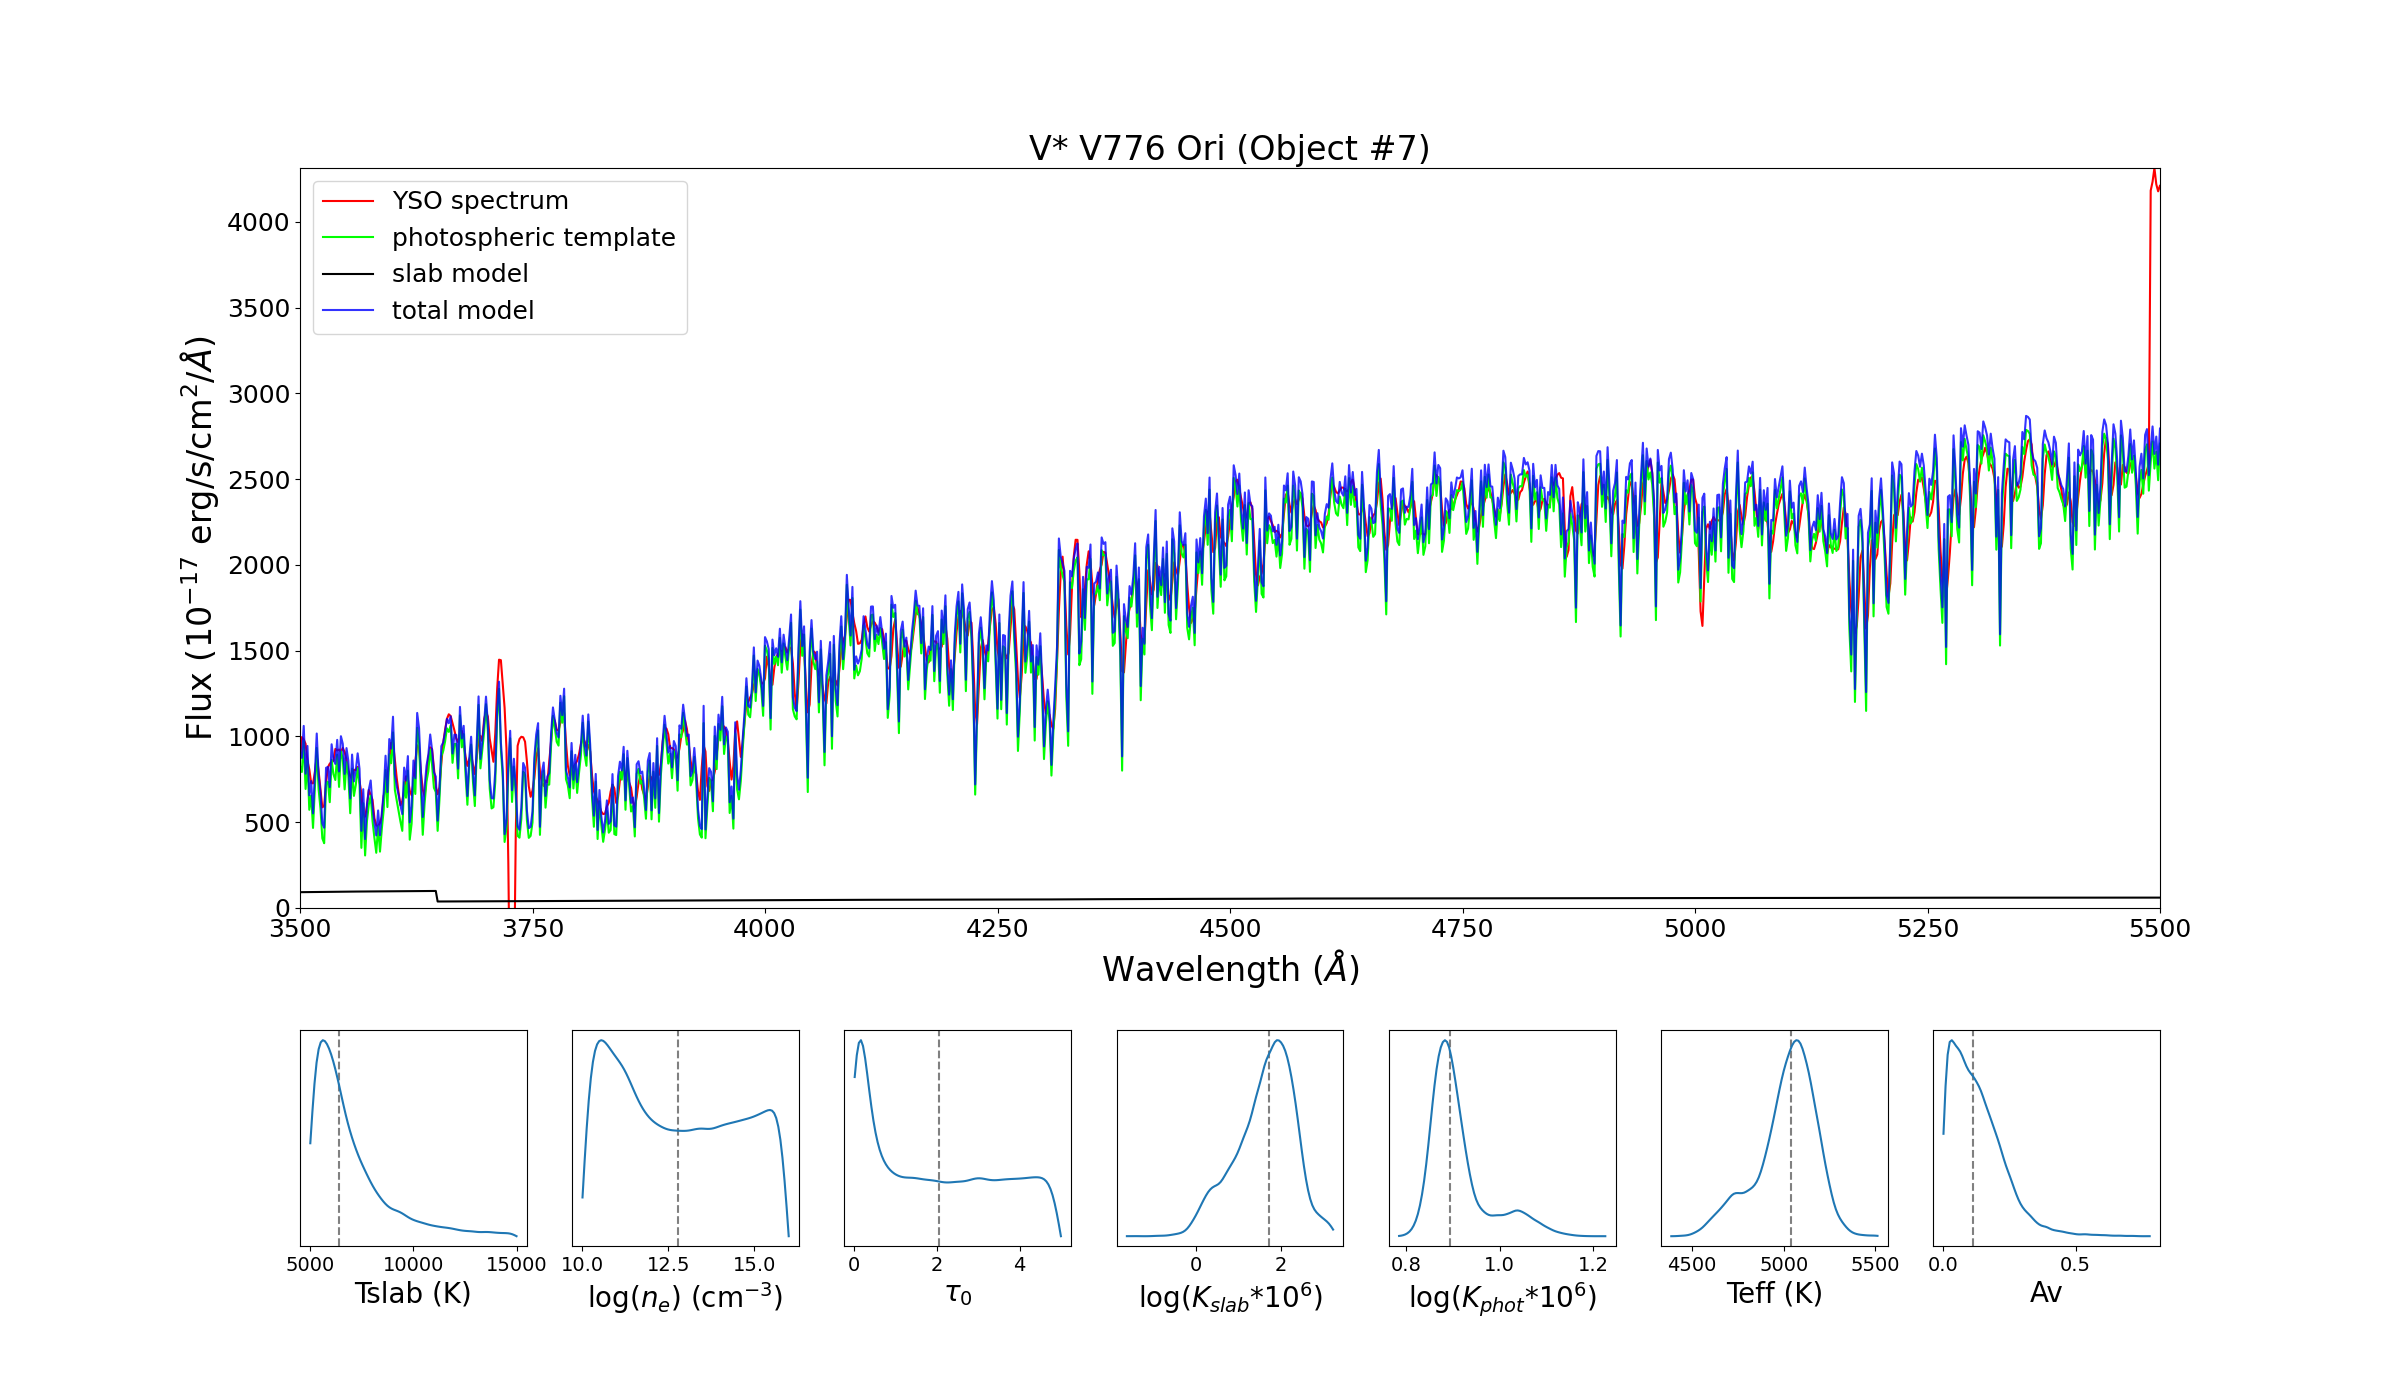The width and height of the screenshot is (2400, 1400).
Task: Click the 'photospheric template' legend text
Action: point(533,238)
